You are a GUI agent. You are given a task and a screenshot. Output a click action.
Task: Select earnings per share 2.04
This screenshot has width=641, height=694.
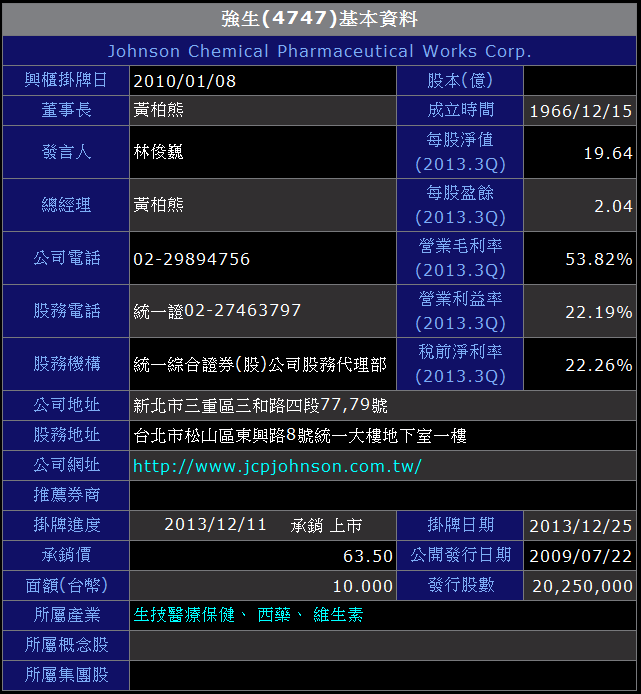point(613,206)
